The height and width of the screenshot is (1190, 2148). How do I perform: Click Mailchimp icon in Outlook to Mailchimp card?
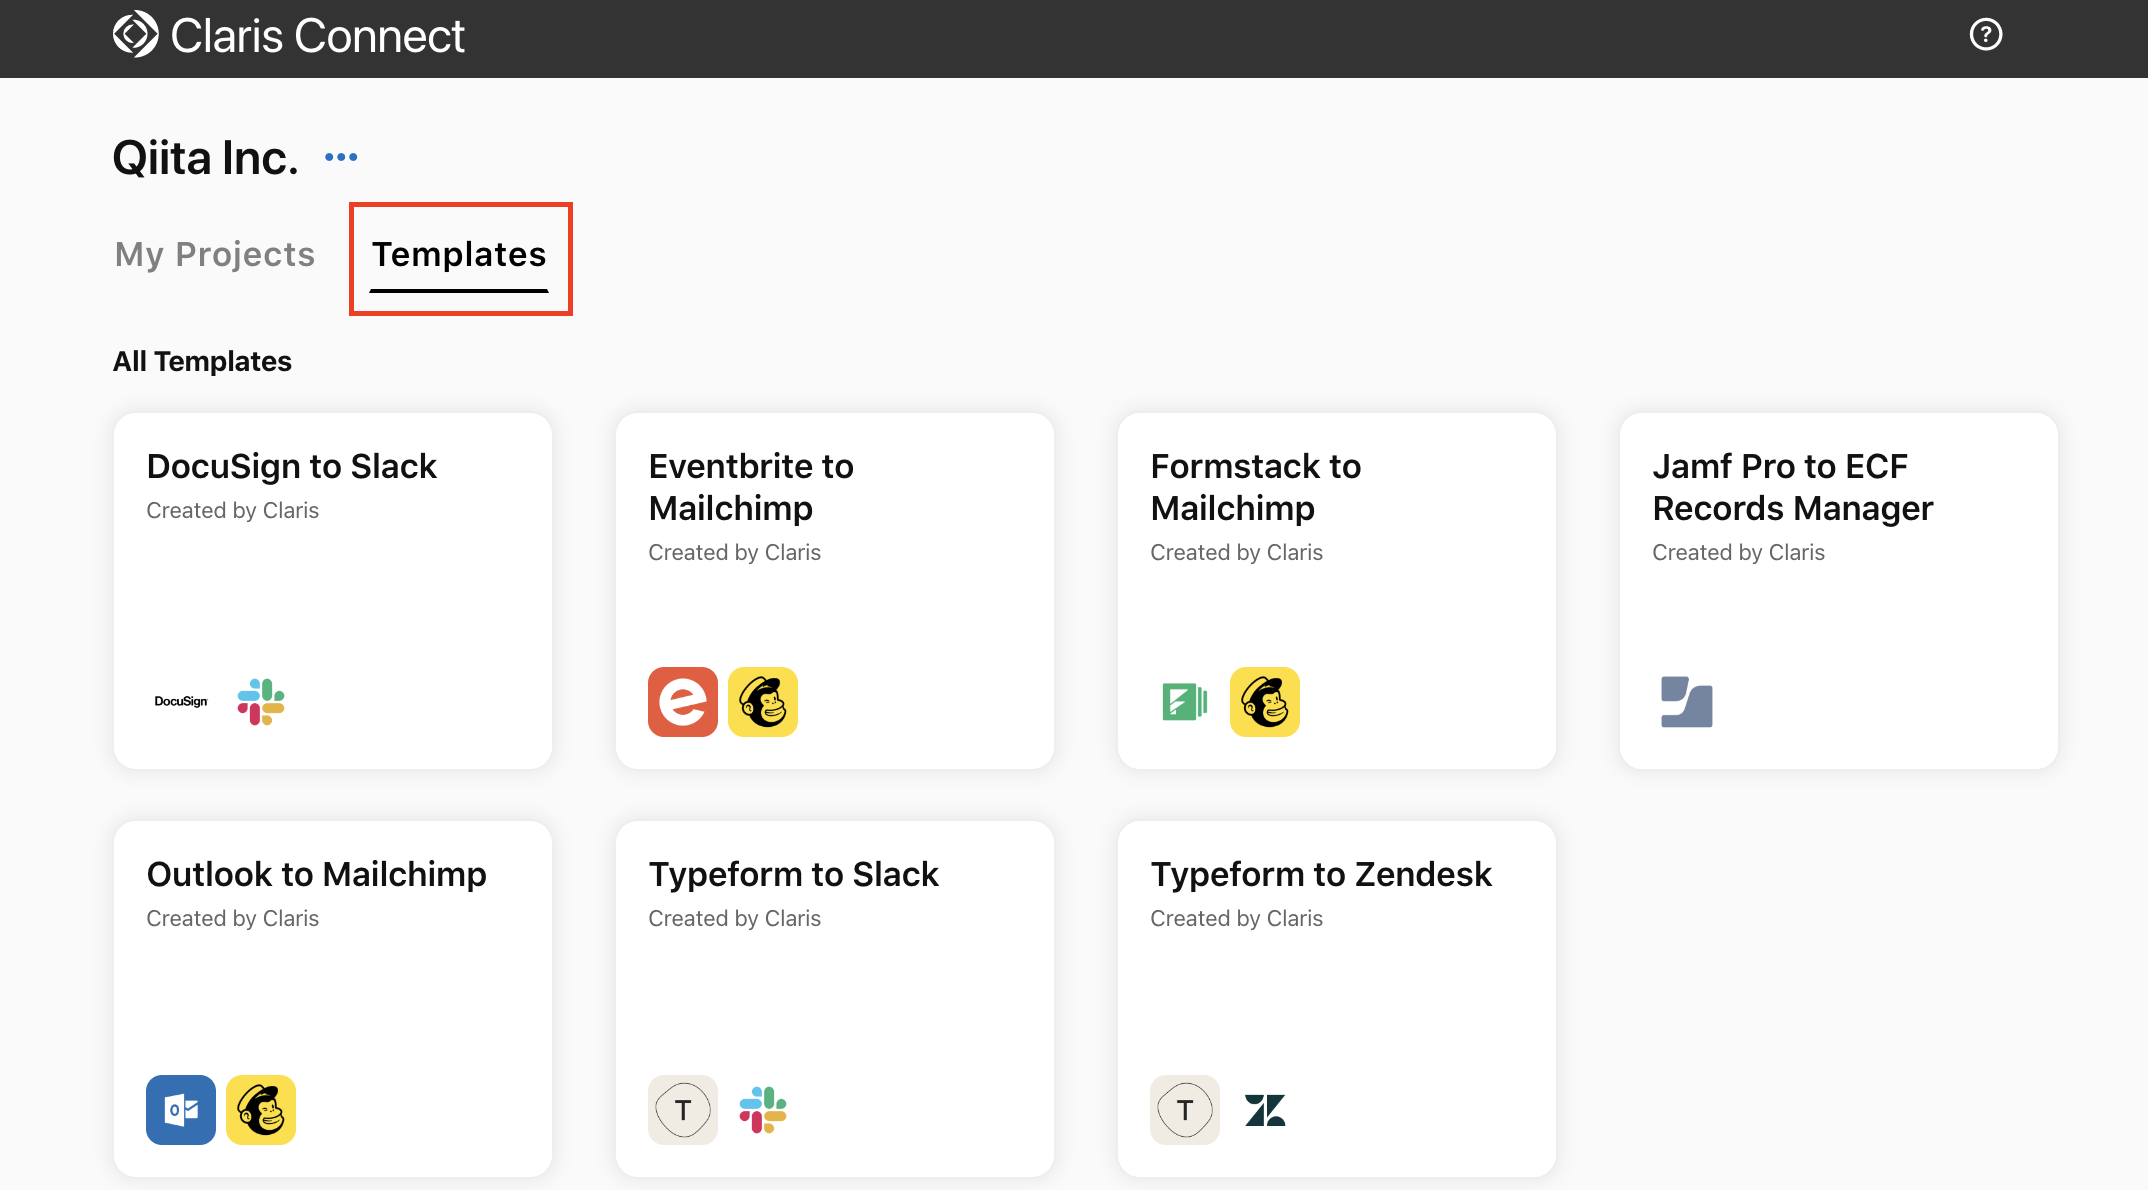click(x=261, y=1110)
